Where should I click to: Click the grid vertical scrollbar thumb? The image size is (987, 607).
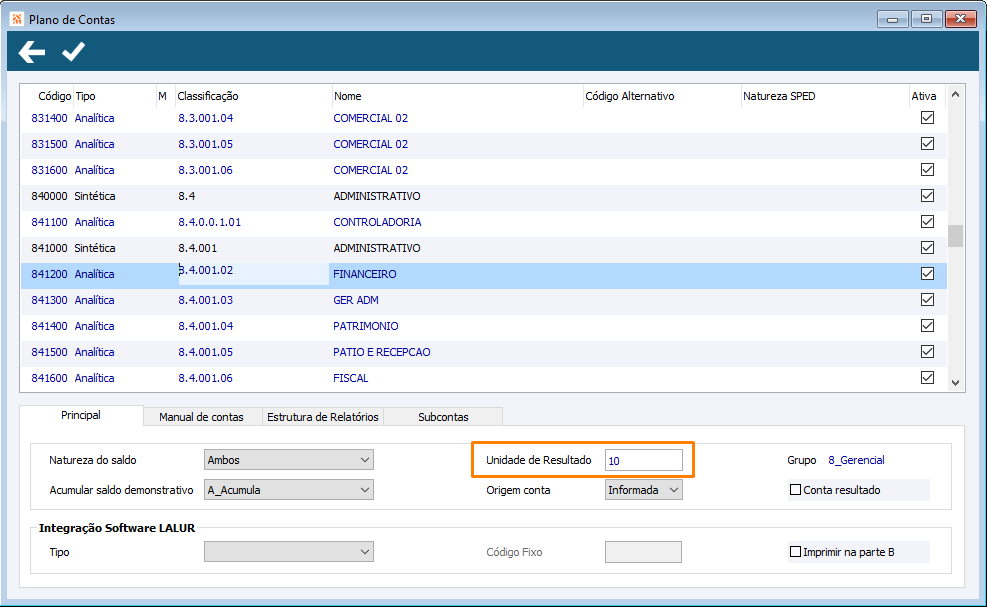coord(956,236)
